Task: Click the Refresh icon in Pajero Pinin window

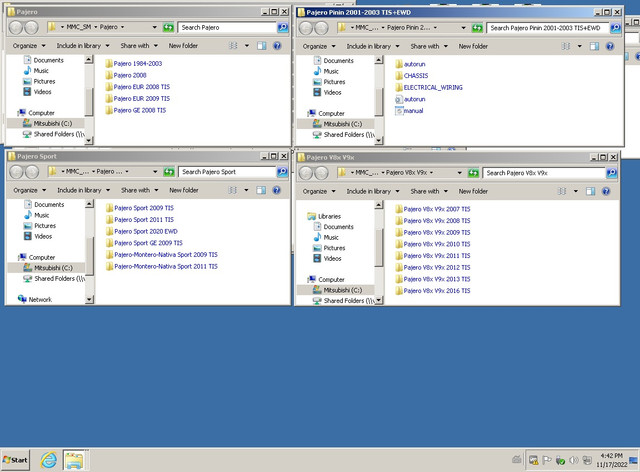Action: pyautogui.click(x=477, y=28)
